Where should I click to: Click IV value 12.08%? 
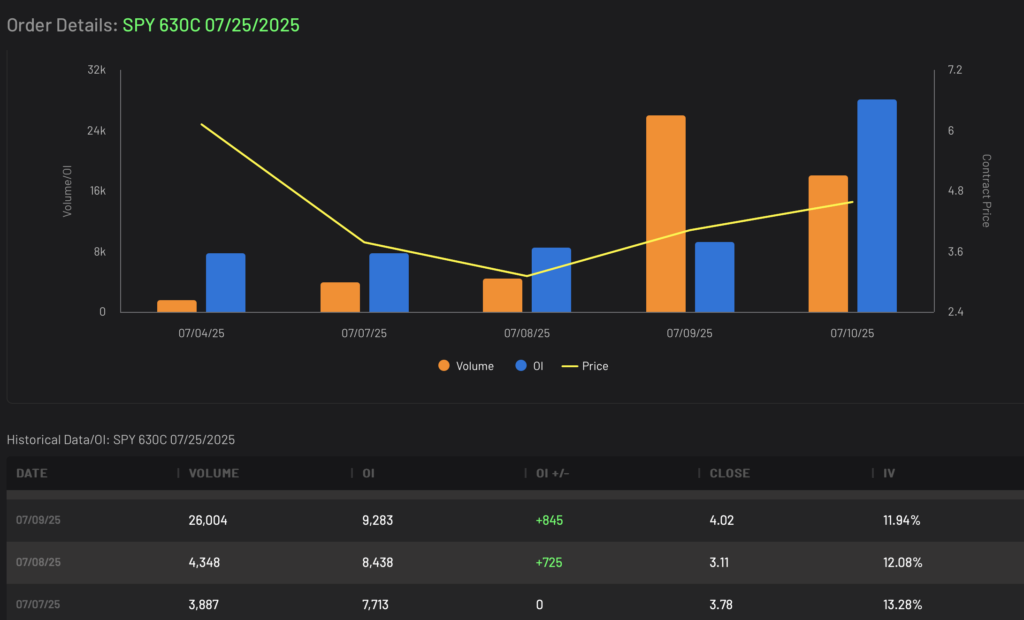[903, 562]
